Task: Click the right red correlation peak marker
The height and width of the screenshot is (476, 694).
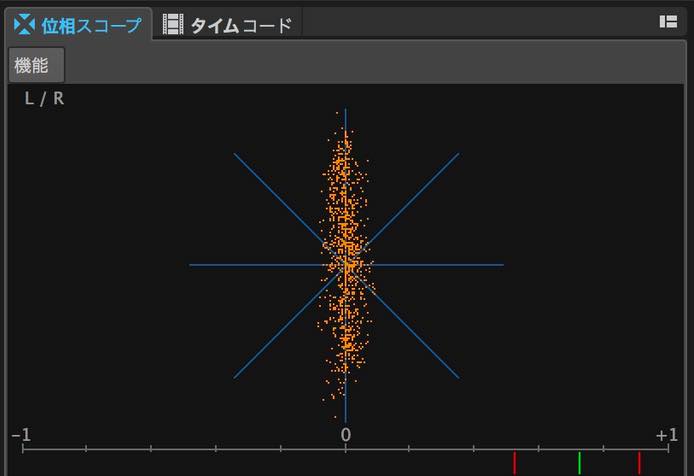Action: pyautogui.click(x=639, y=463)
